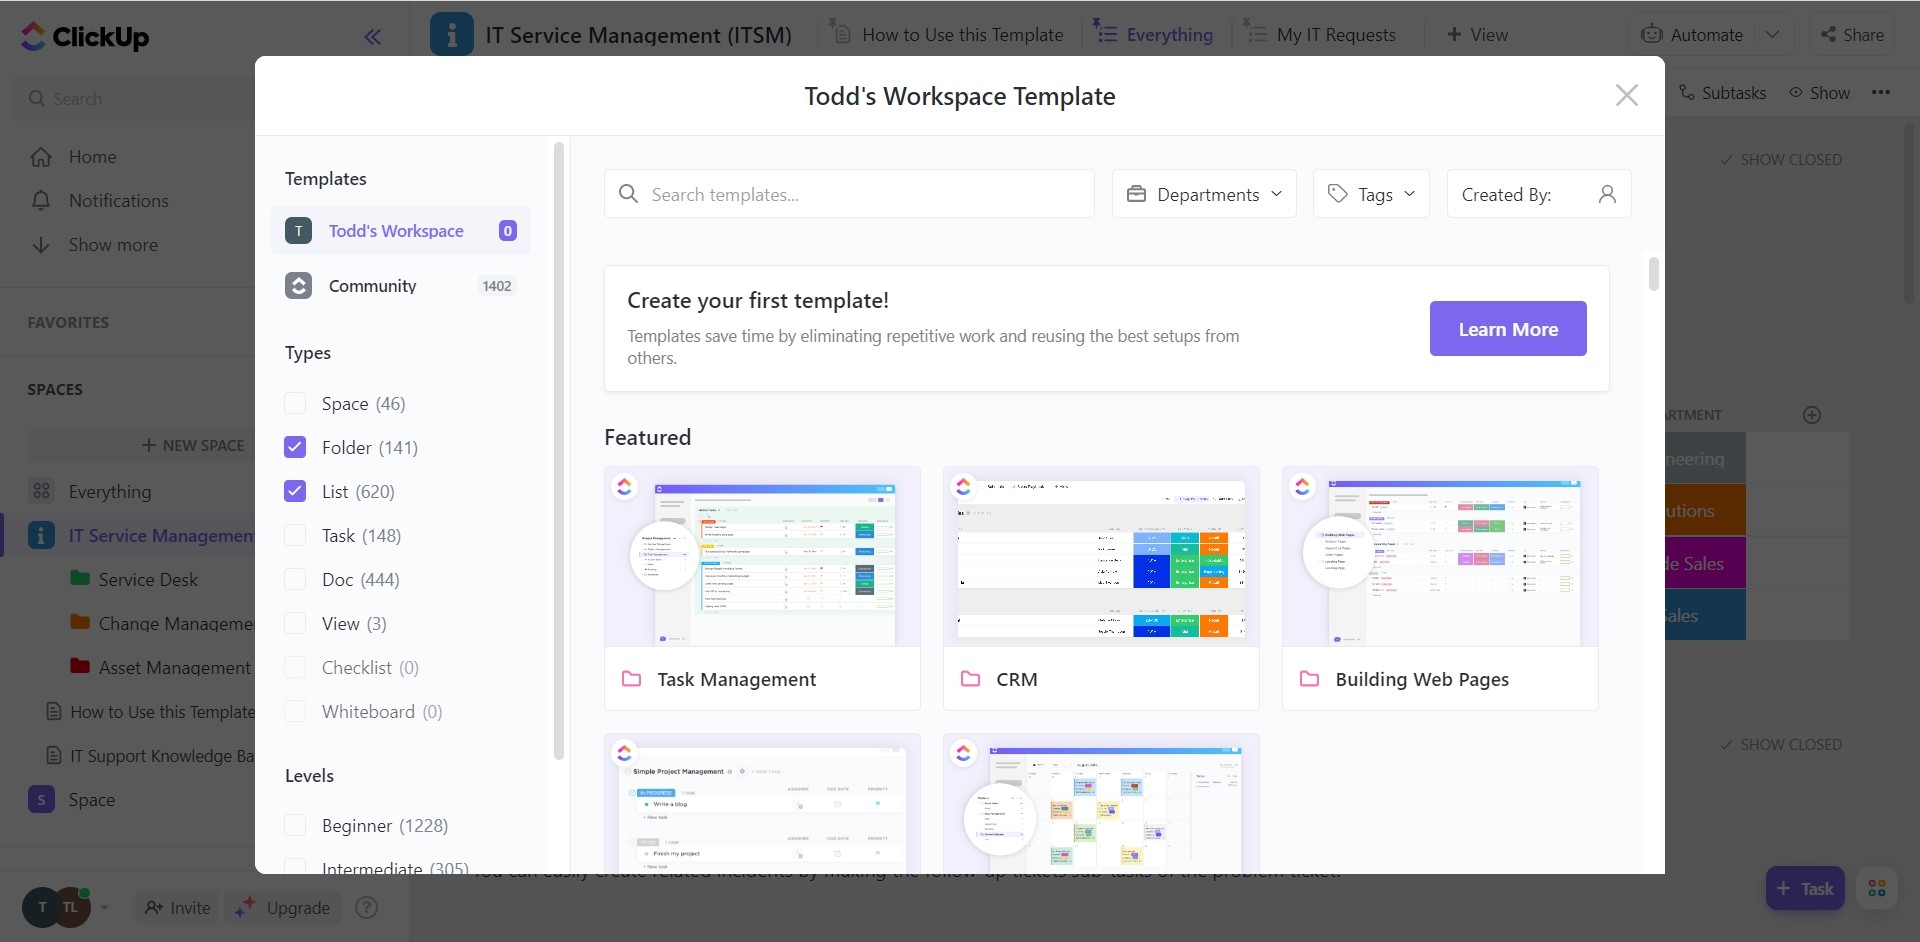Click the ClickUp logo in the sidebar
Viewport: 1920px width, 942px height.
click(85, 37)
